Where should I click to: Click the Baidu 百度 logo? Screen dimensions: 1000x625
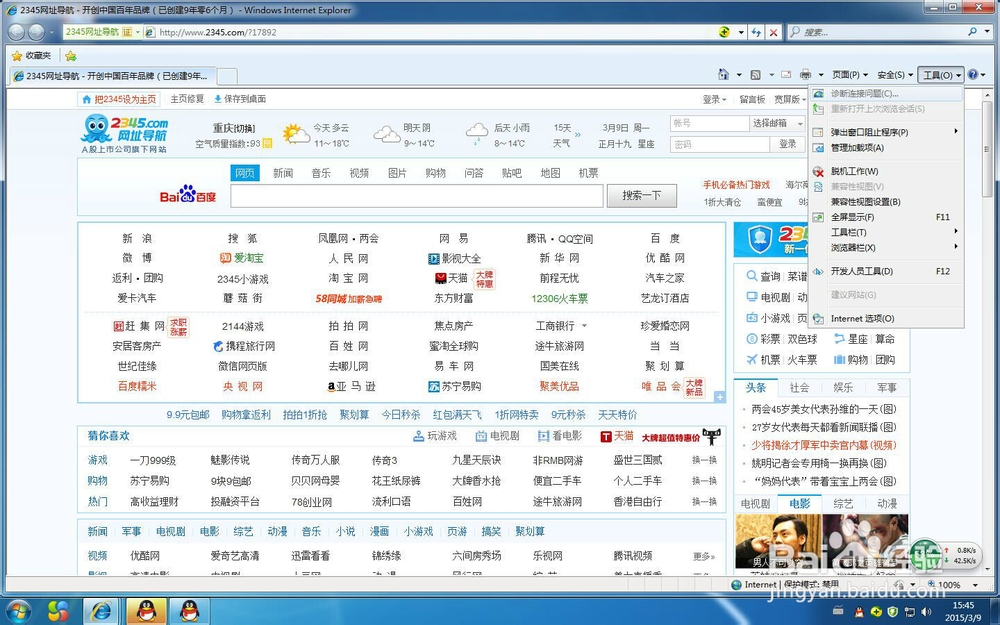(x=188, y=195)
